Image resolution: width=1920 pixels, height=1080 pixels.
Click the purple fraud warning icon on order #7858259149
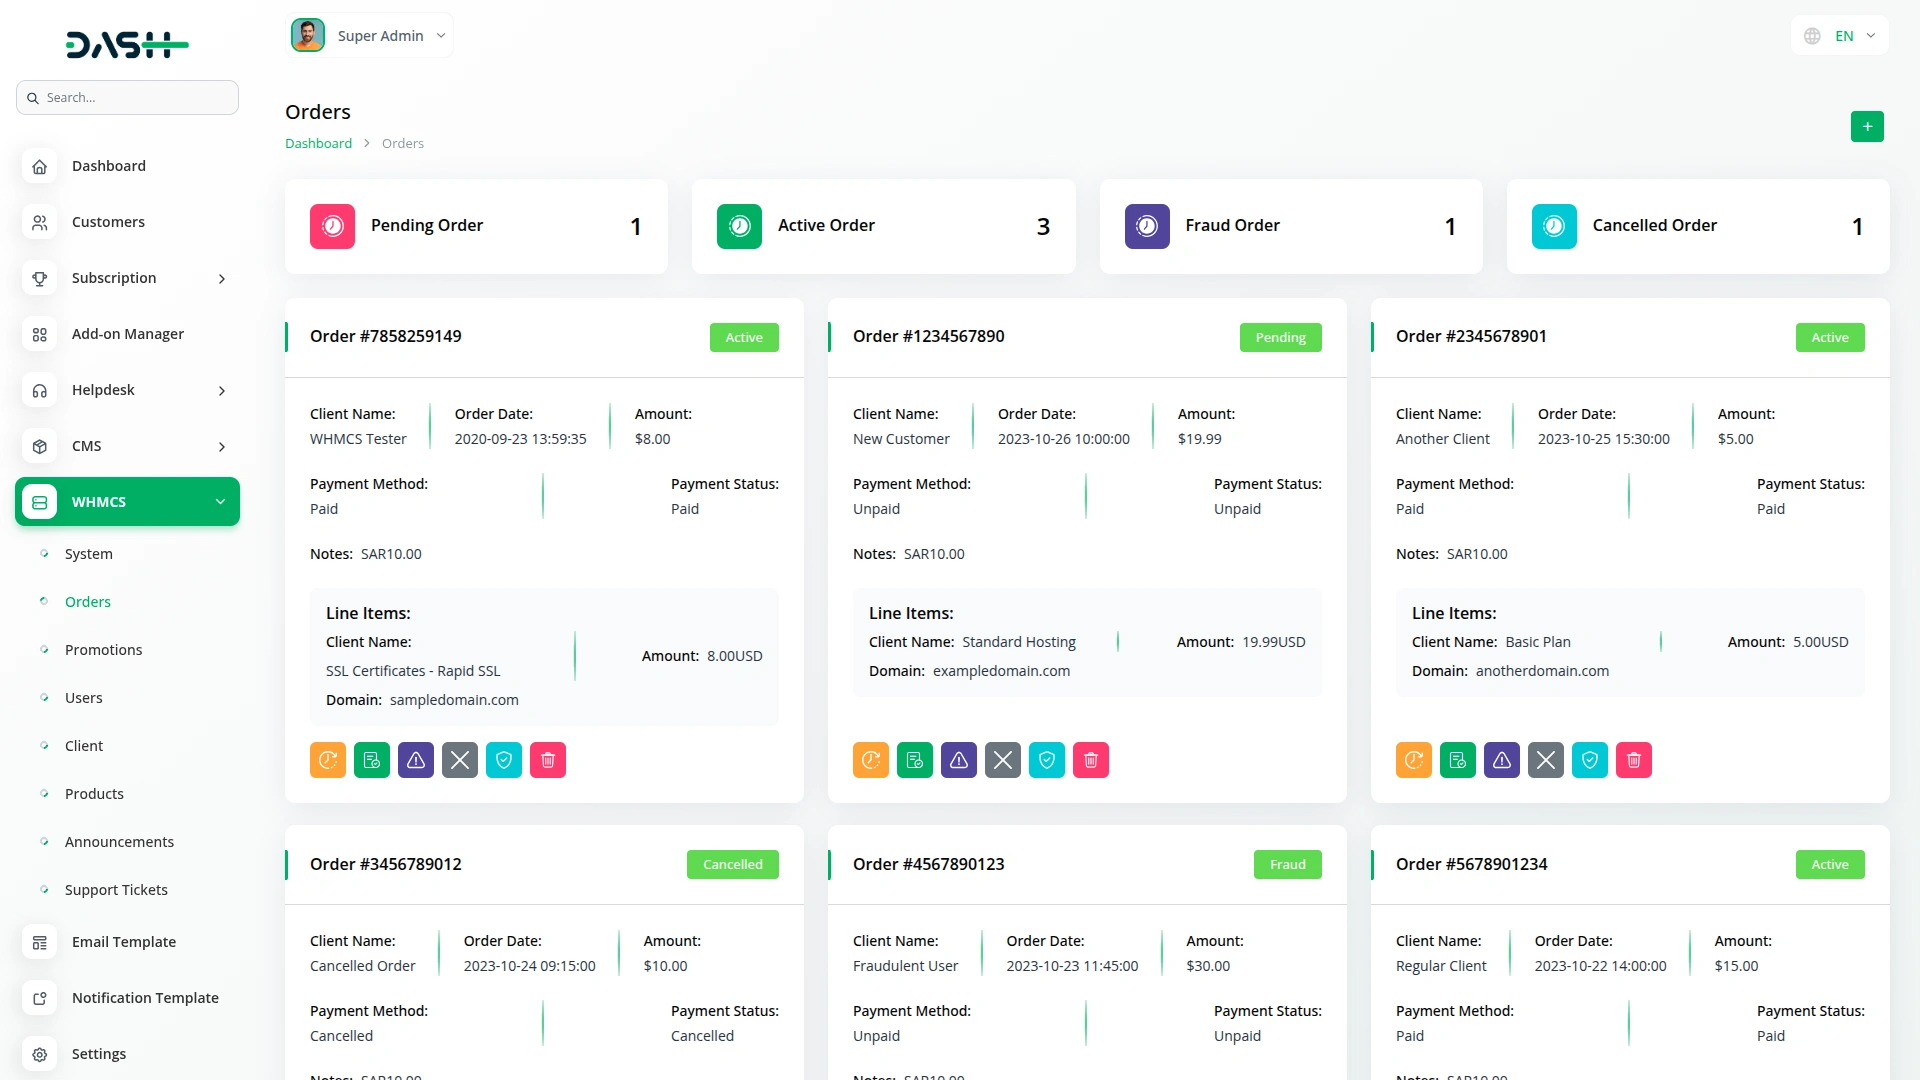tap(416, 760)
